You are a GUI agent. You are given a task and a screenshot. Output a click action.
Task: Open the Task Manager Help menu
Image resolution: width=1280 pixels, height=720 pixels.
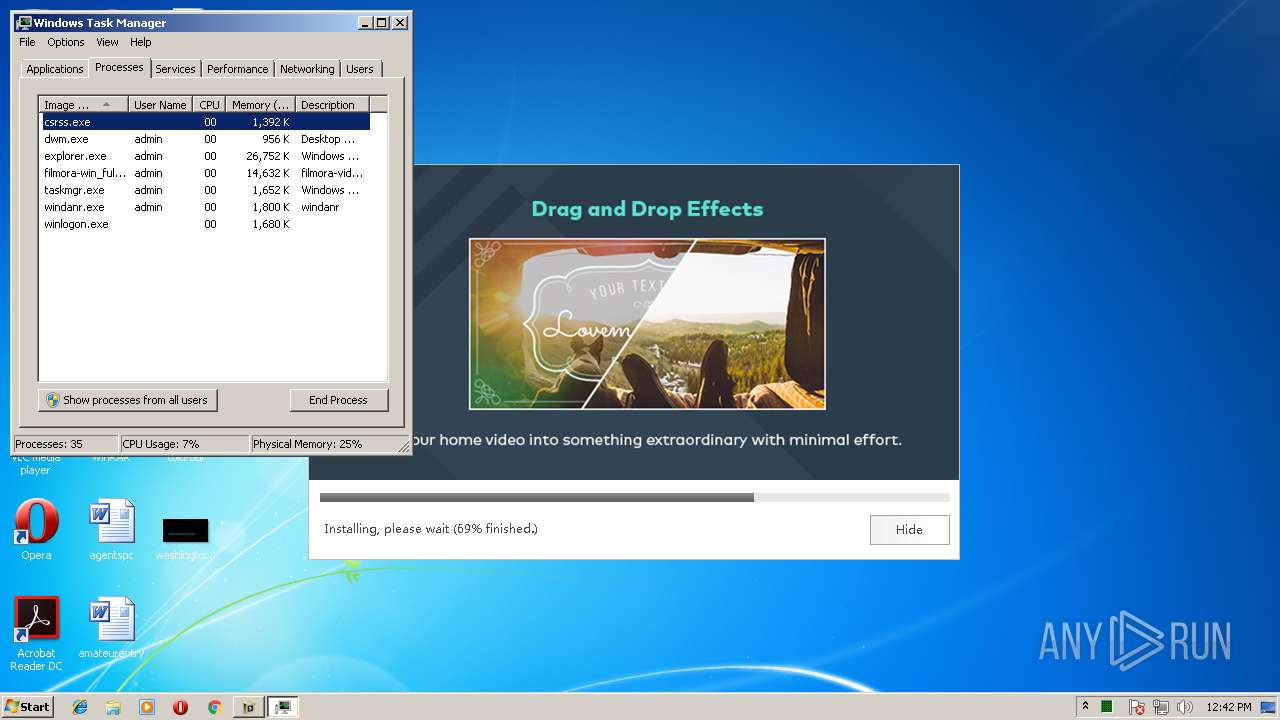(x=141, y=42)
